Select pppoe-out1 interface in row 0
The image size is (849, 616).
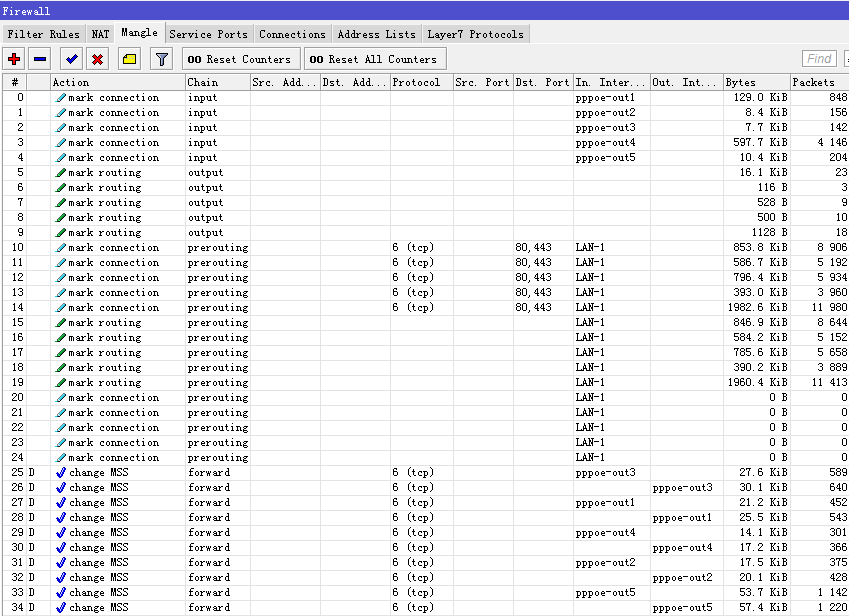click(x=605, y=97)
